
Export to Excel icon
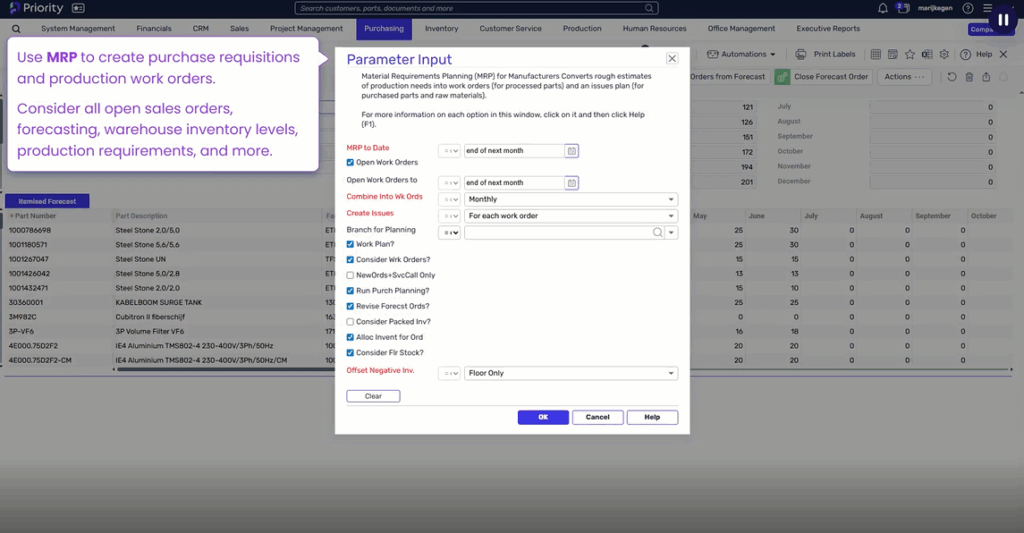[927, 54]
